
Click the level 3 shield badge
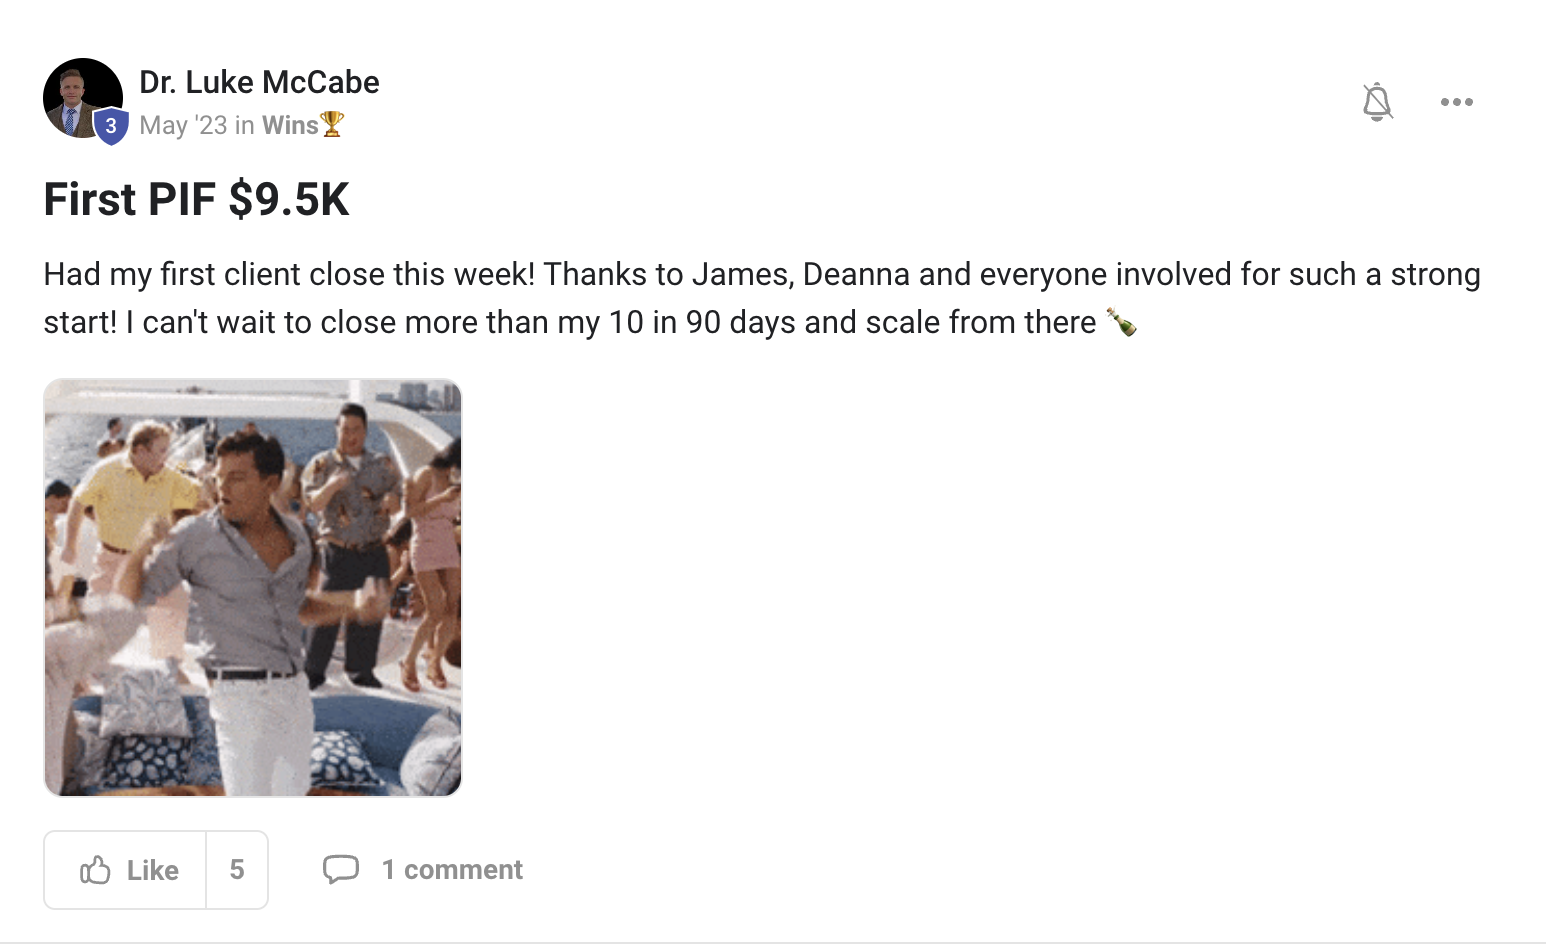coord(111,127)
